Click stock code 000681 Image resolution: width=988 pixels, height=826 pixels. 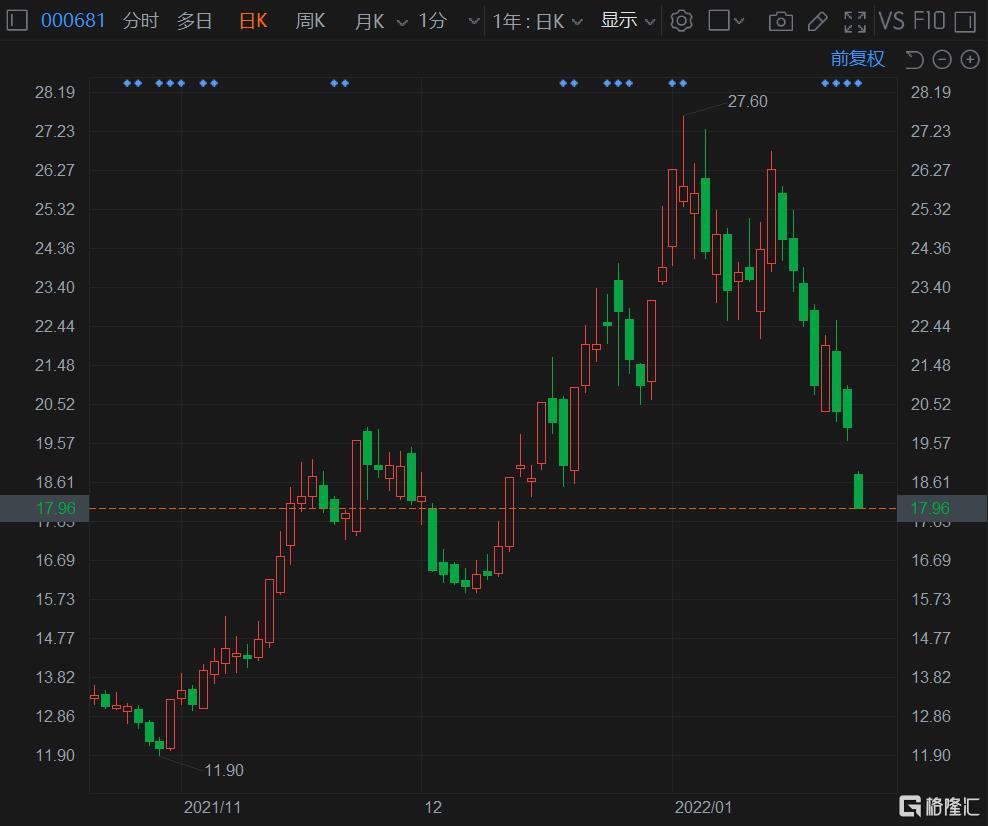[72, 21]
